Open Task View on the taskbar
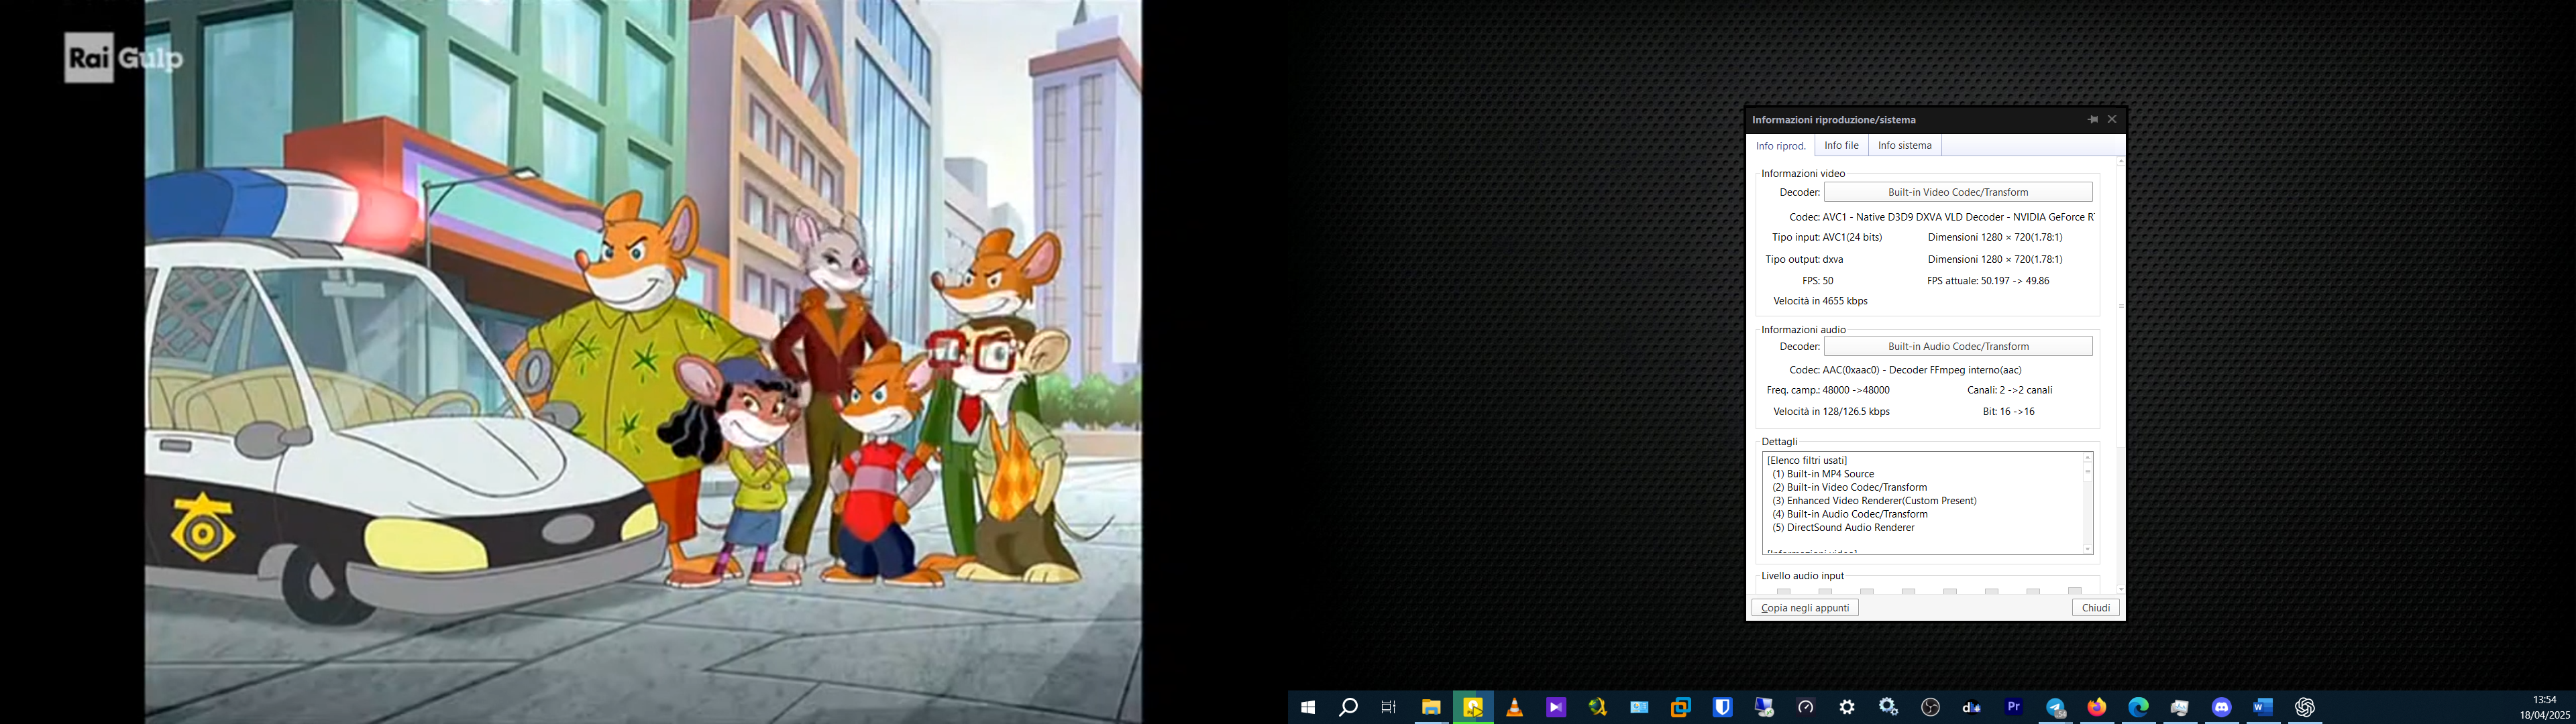2576x724 pixels. (x=1389, y=707)
